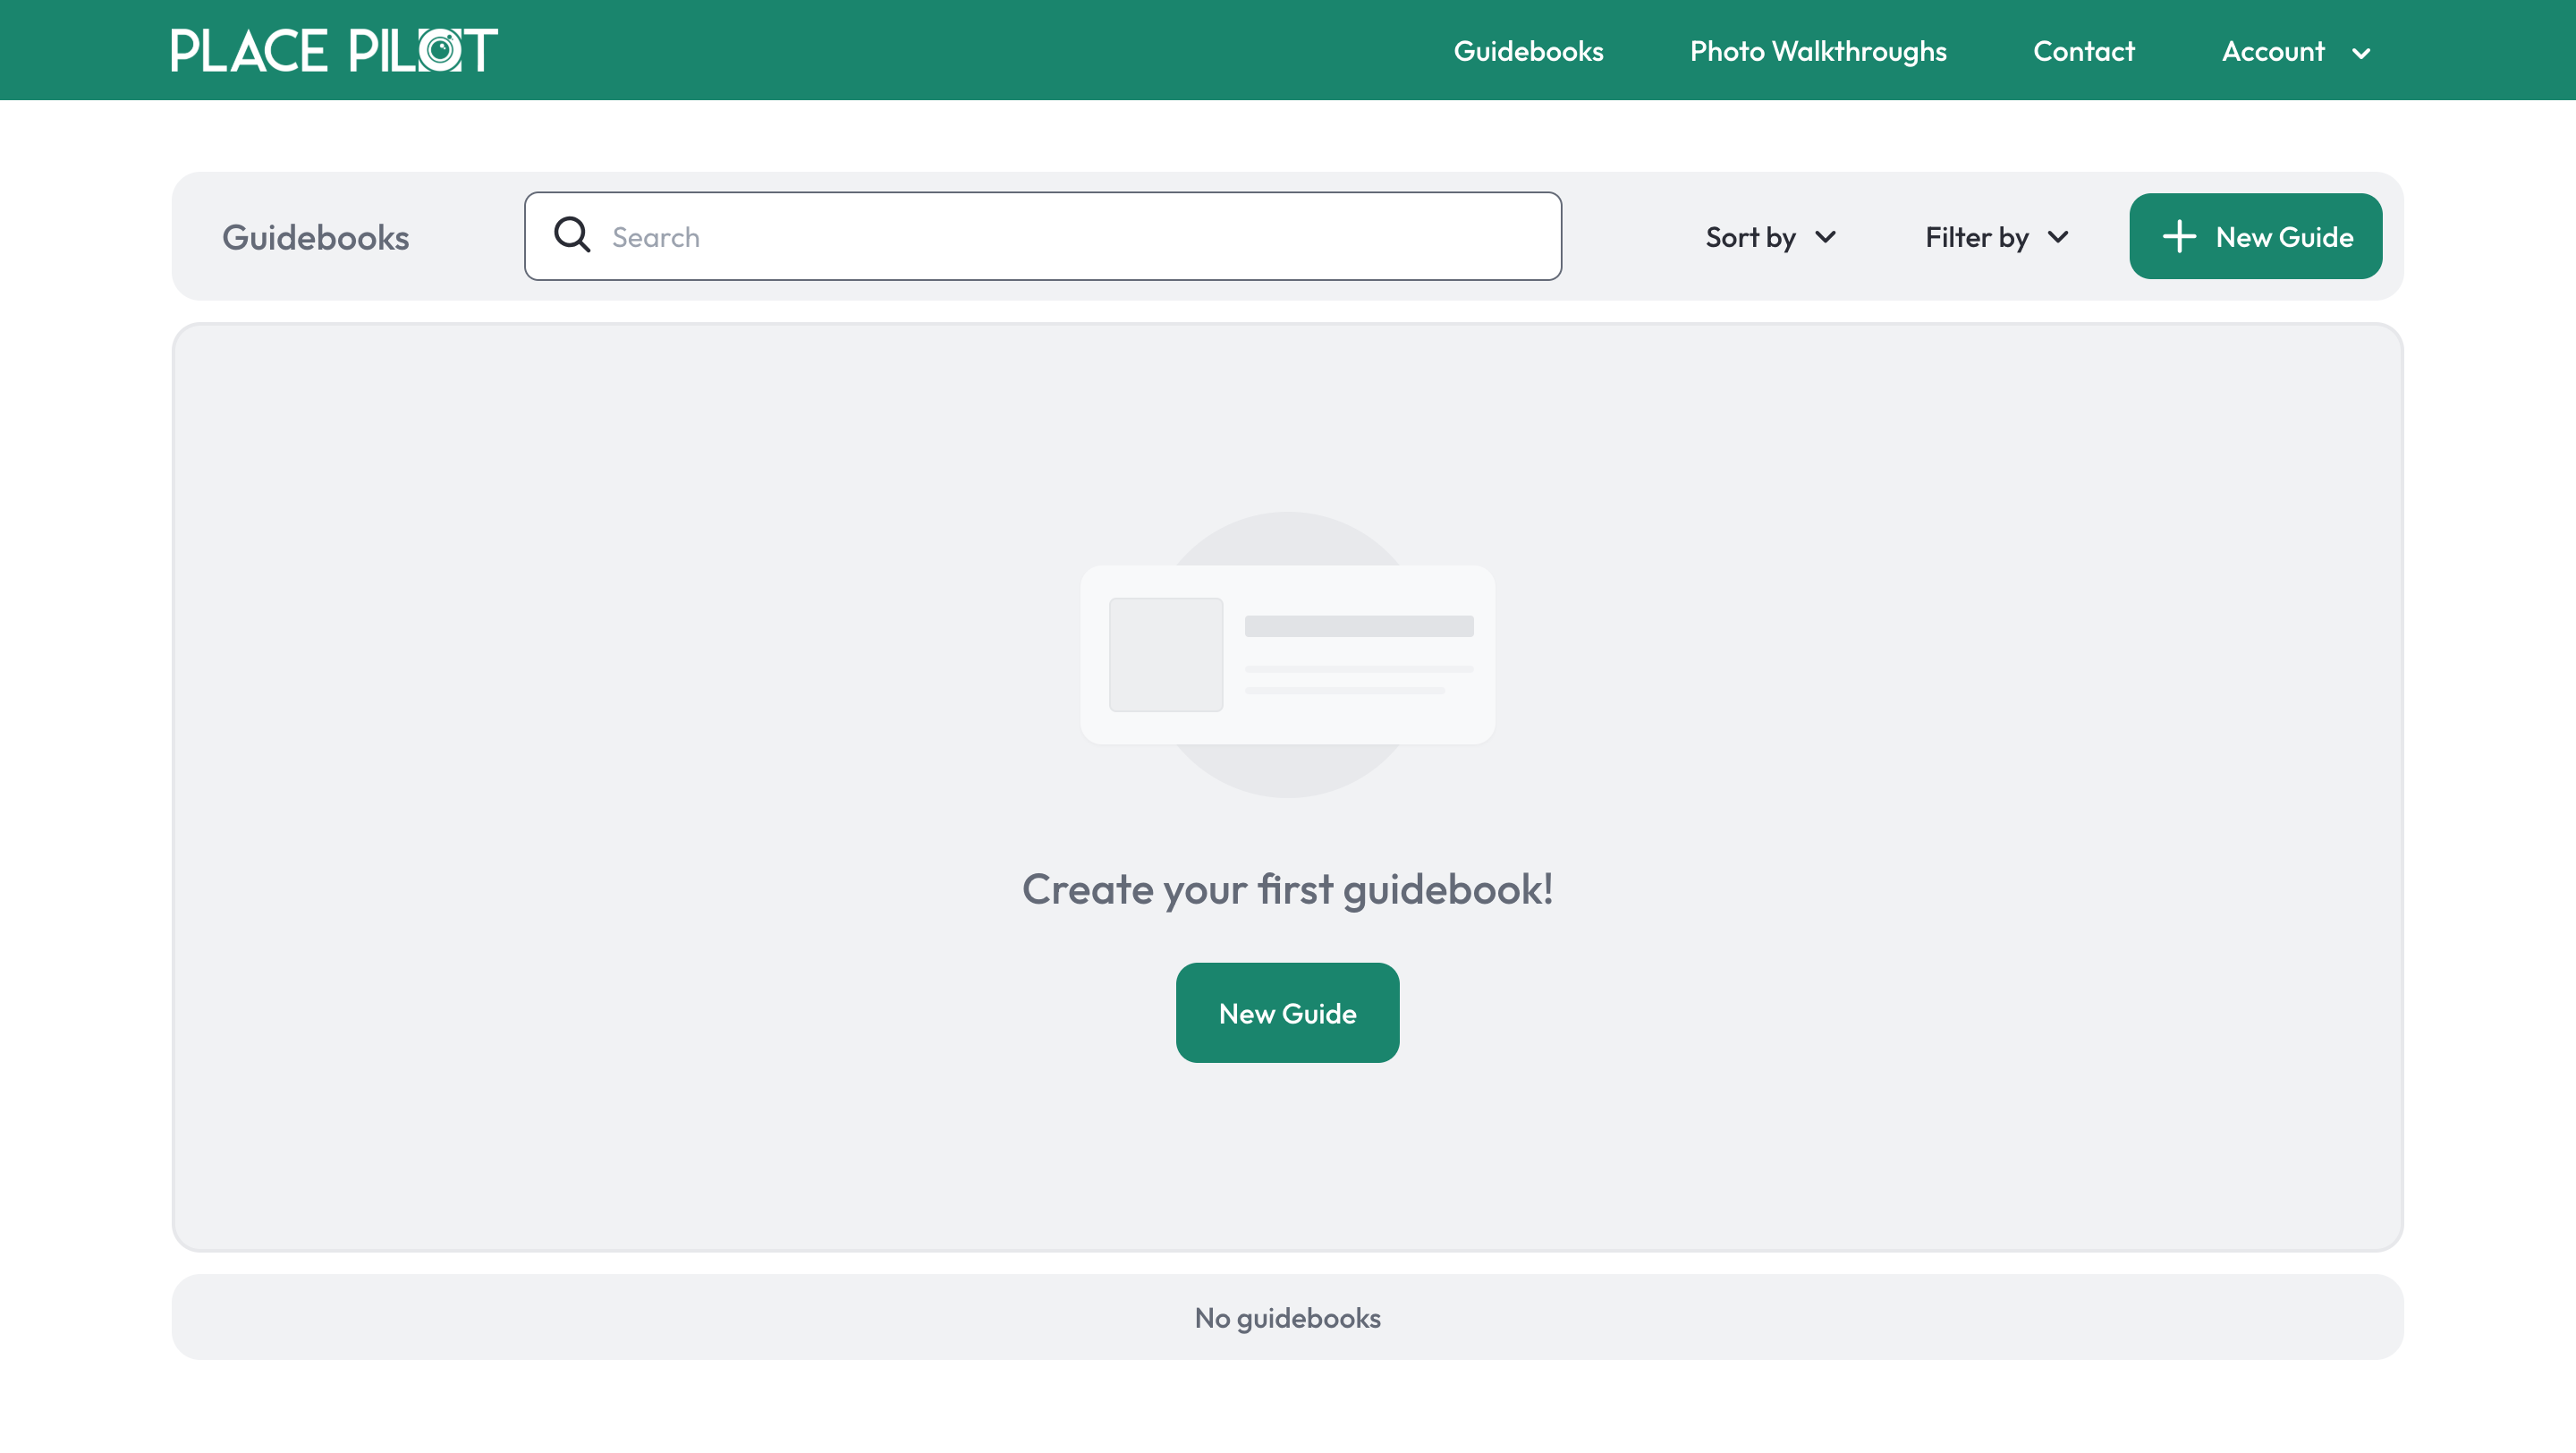2576x1453 pixels.
Task: Expand the Filter by dropdown
Action: click(x=1977, y=237)
